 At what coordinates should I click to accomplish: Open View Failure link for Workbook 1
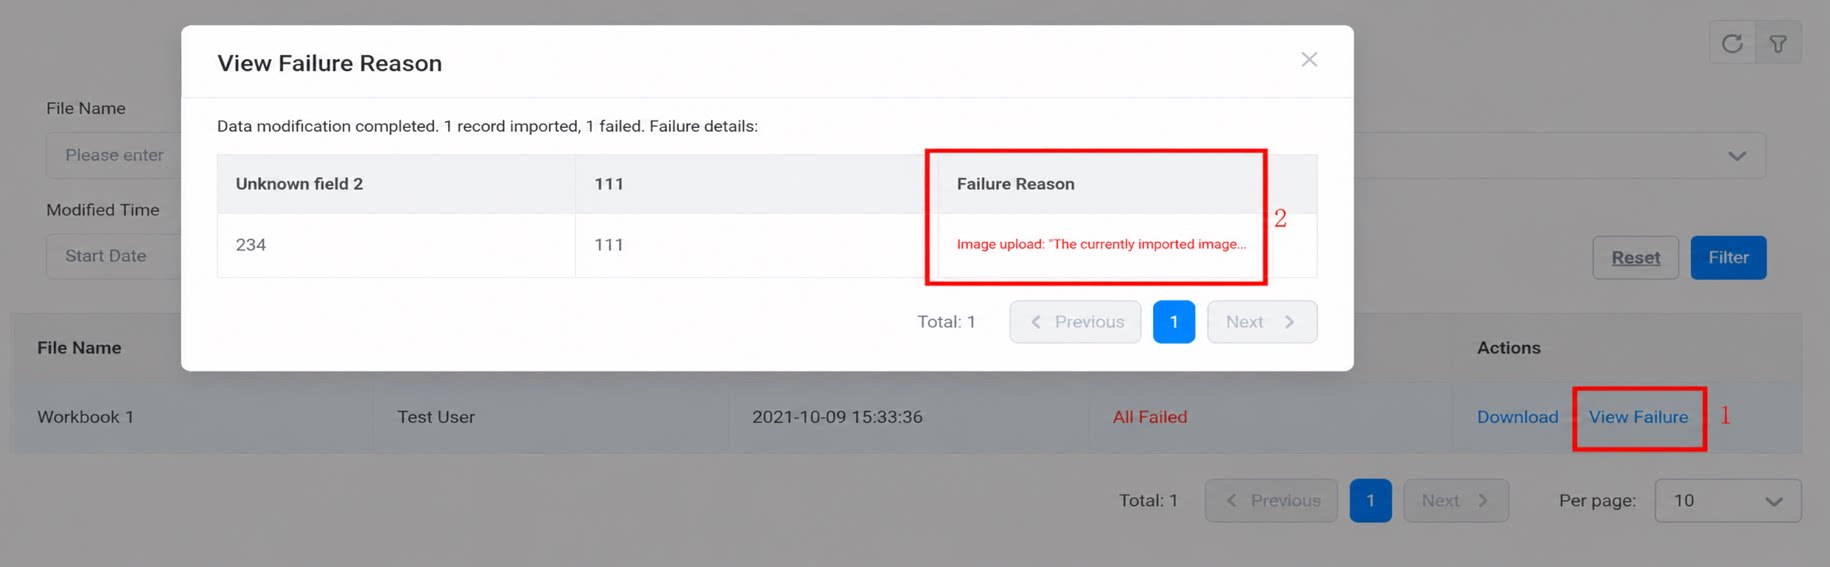pos(1638,417)
